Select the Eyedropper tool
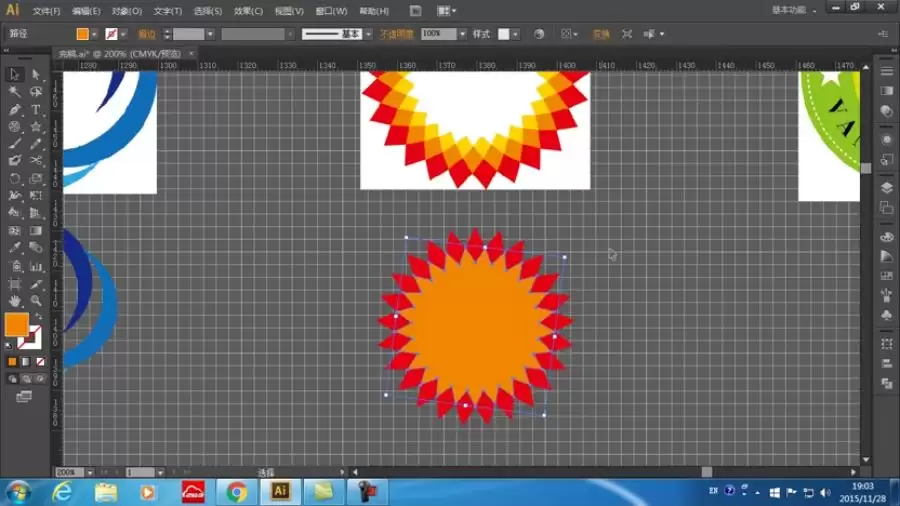 [x=14, y=248]
